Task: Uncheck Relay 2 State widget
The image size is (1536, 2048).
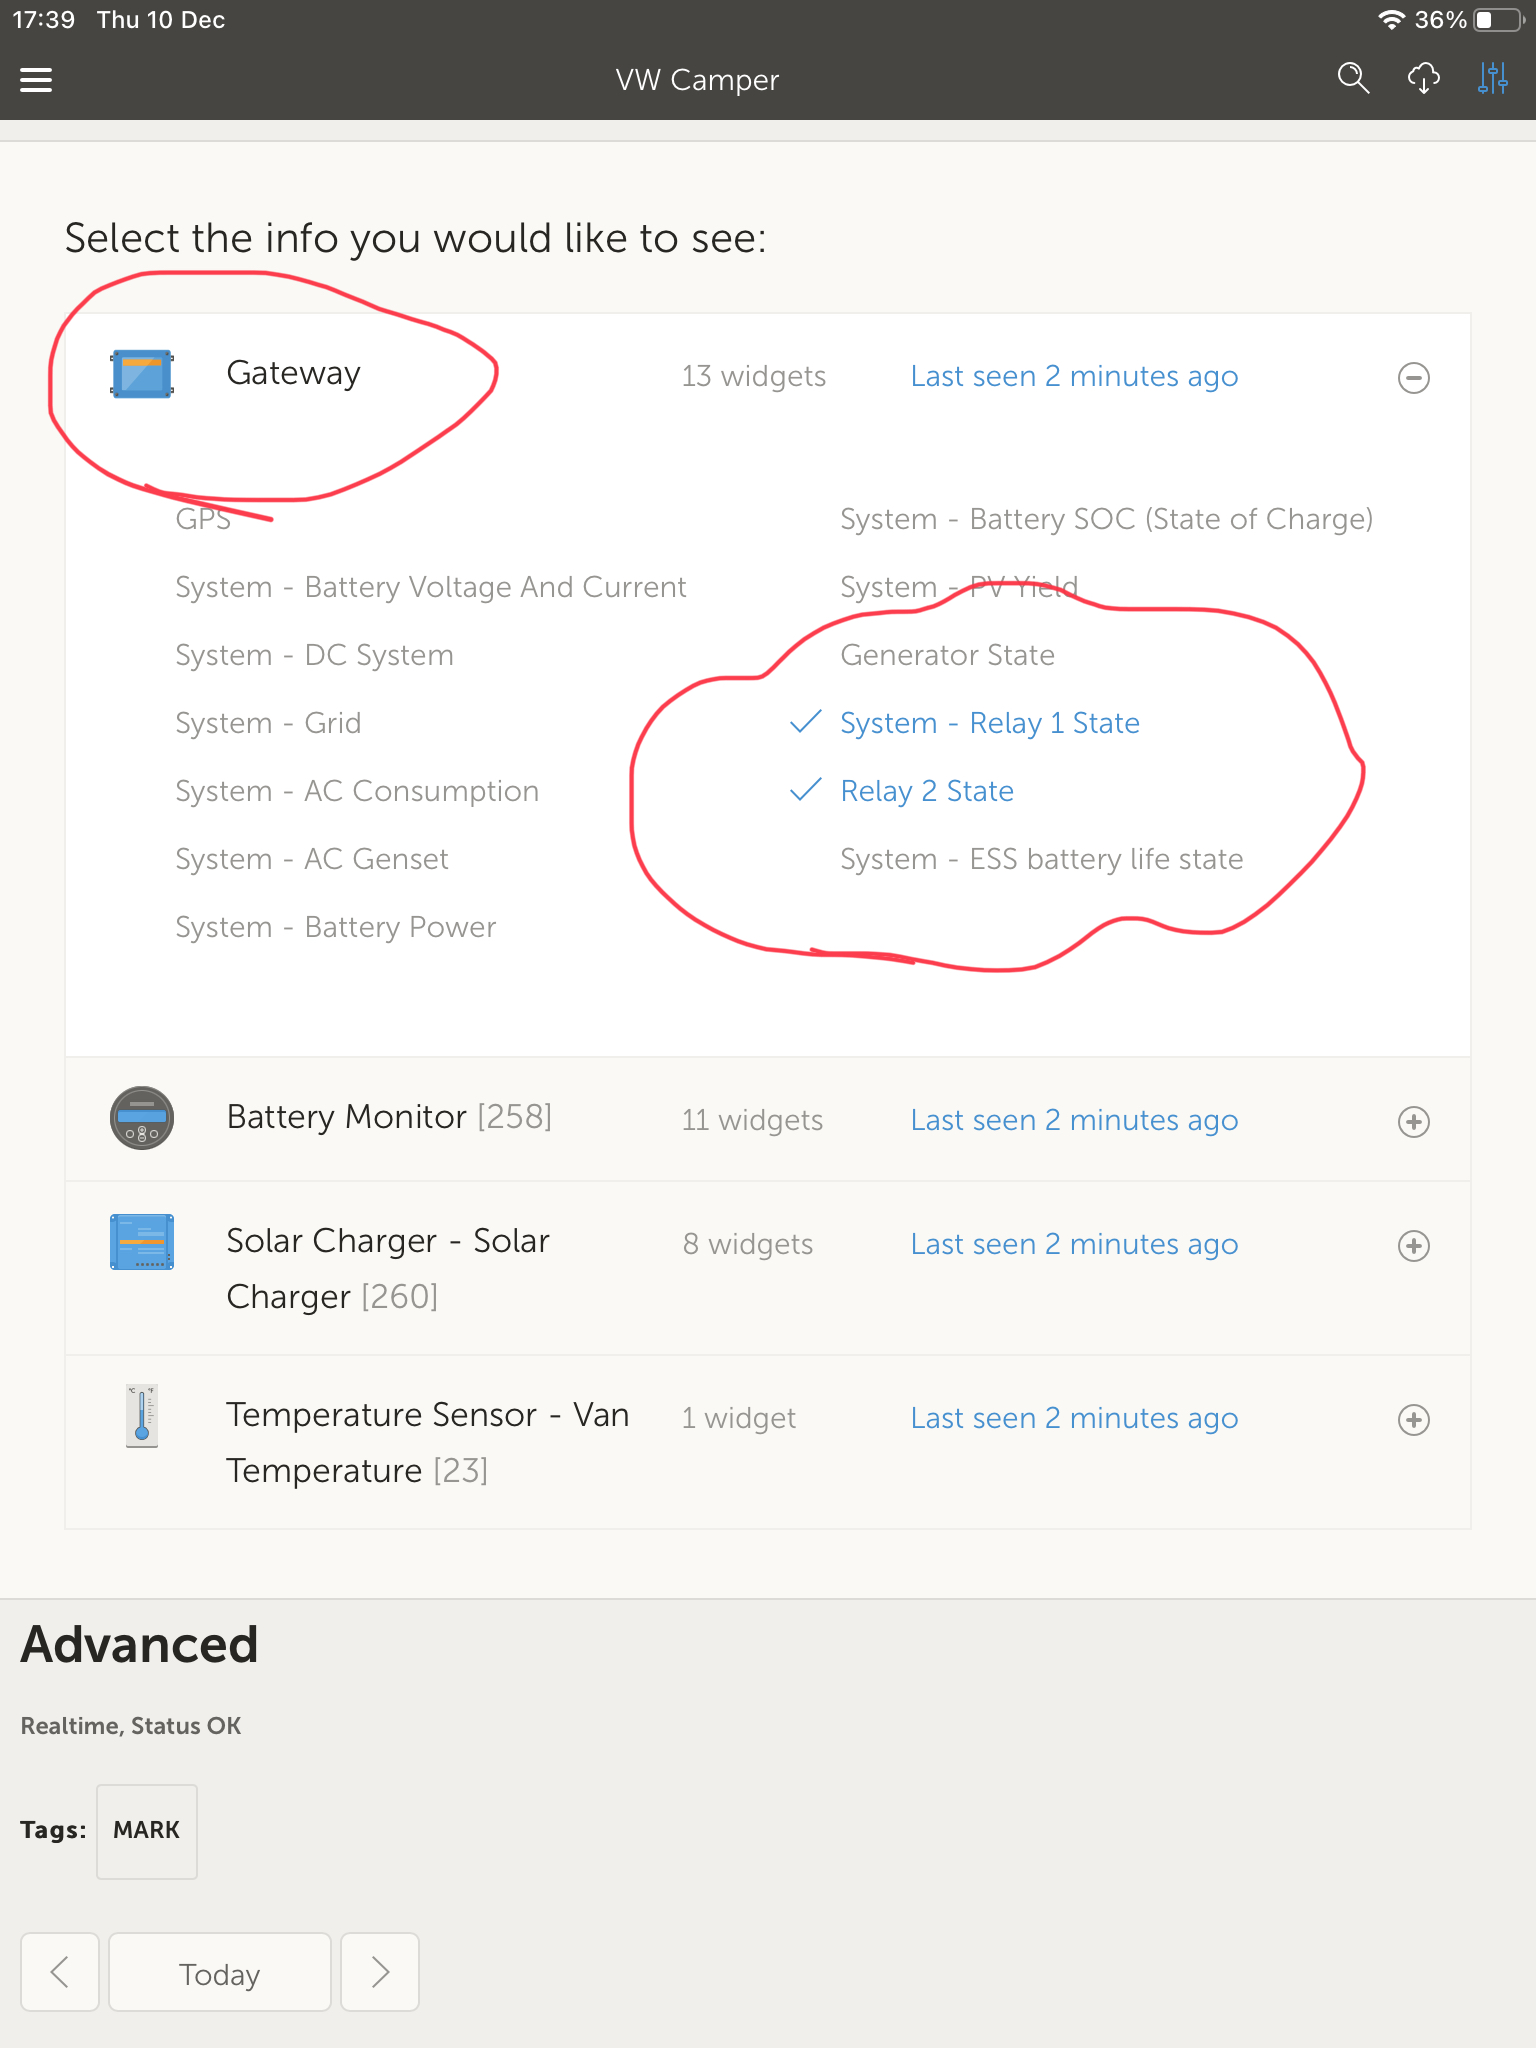Action: pos(926,791)
